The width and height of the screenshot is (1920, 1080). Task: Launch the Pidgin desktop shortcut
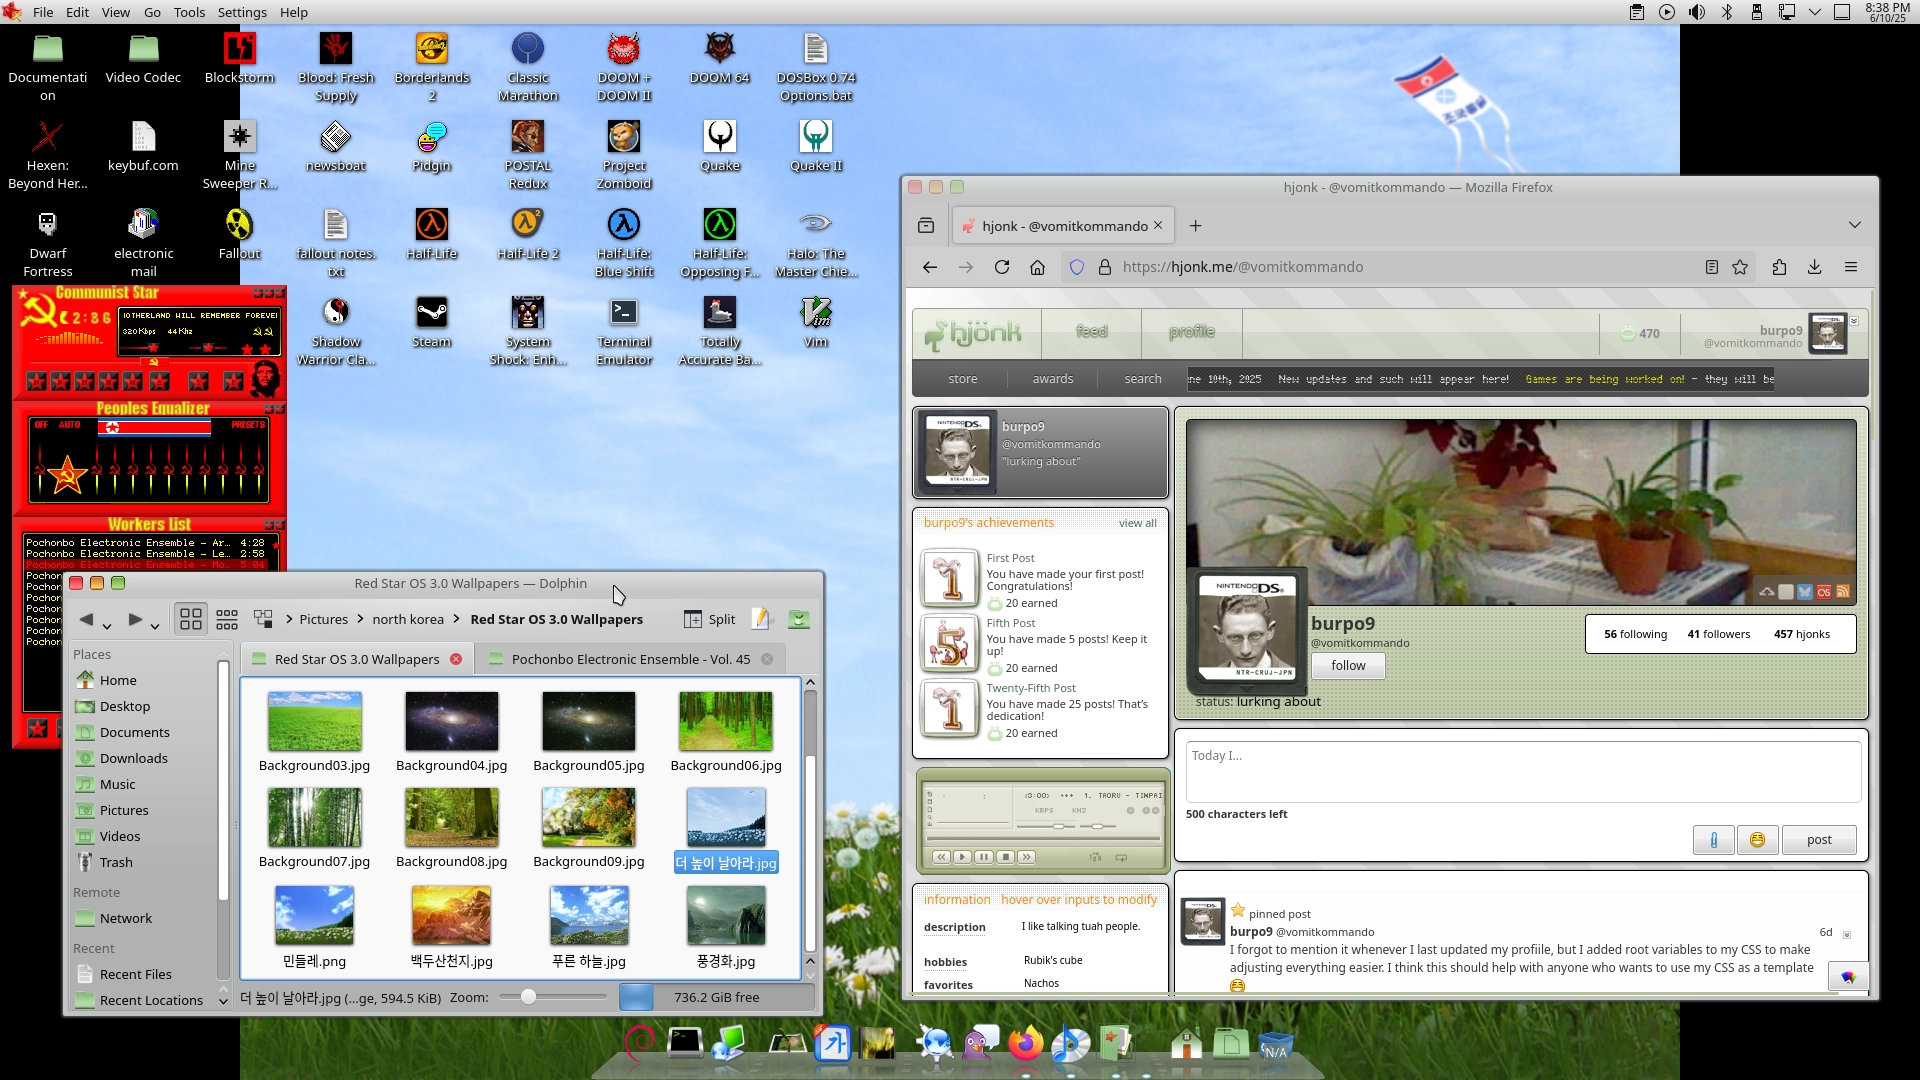point(431,147)
